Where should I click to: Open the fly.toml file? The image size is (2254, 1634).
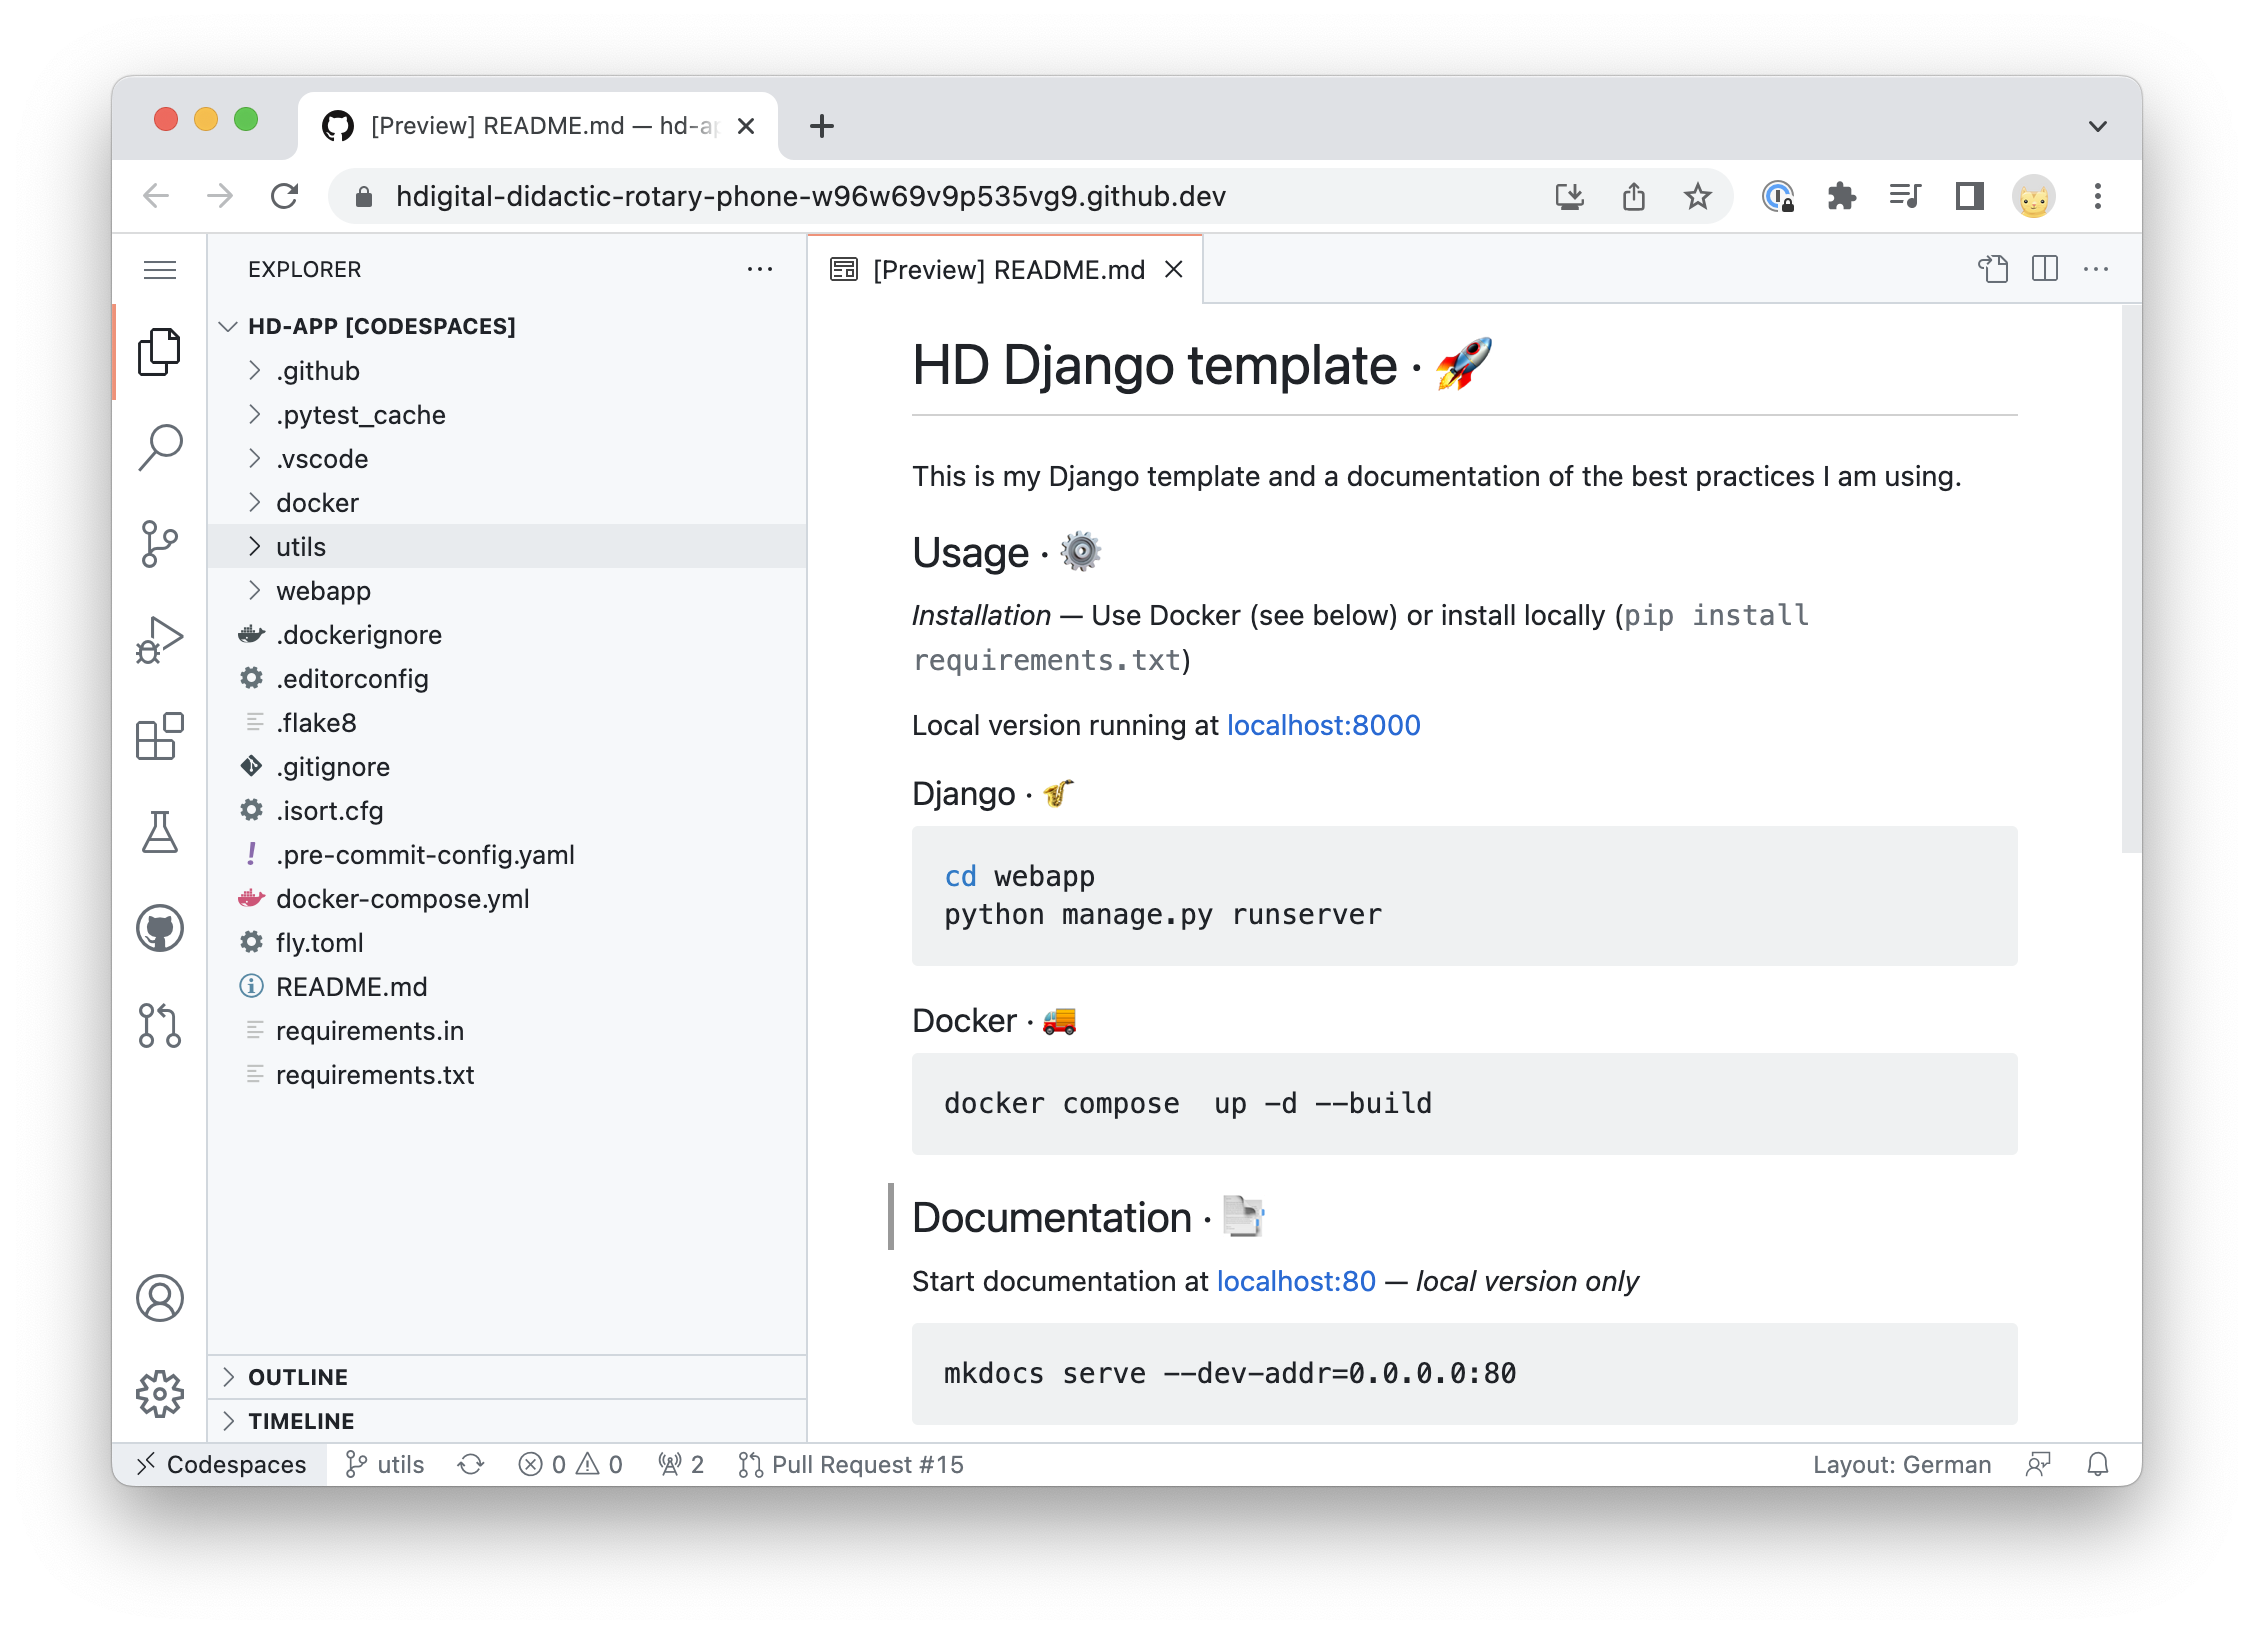pyautogui.click(x=507, y=943)
